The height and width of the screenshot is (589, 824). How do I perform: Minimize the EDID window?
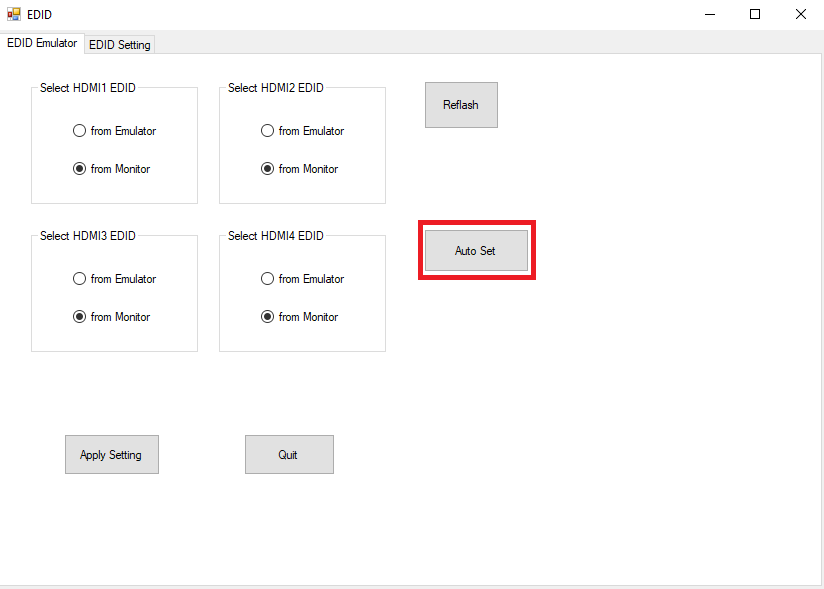point(710,14)
